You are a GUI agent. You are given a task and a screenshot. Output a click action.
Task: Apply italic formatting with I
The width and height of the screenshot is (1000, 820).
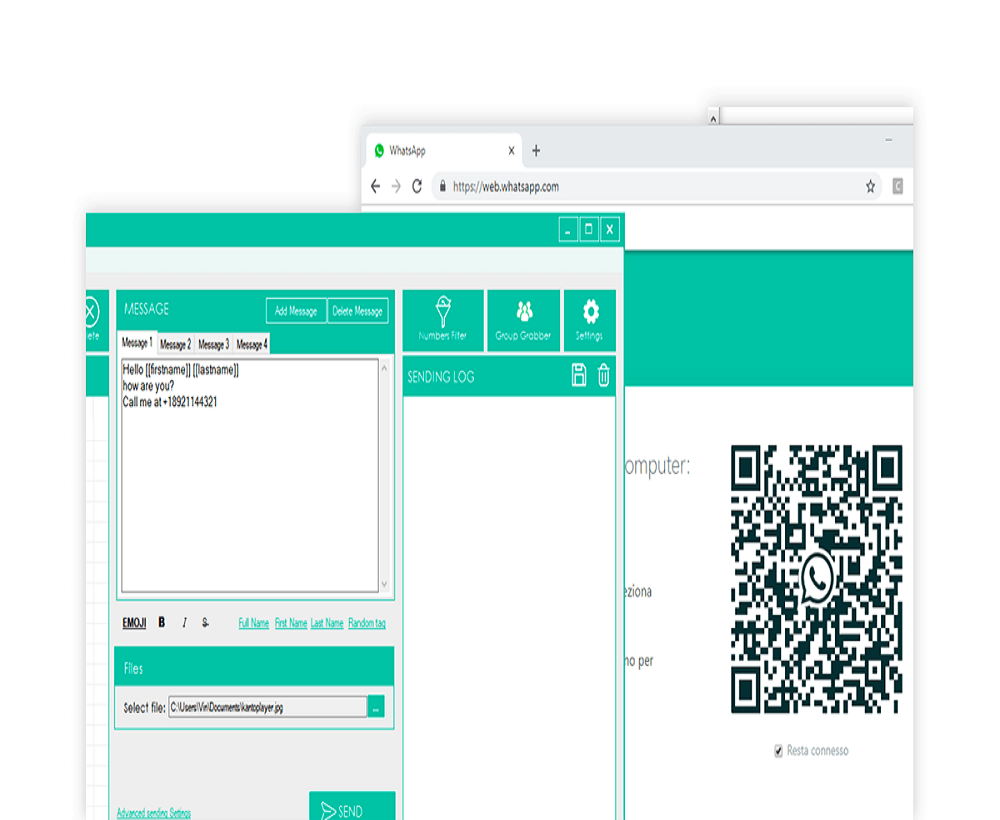coord(184,623)
